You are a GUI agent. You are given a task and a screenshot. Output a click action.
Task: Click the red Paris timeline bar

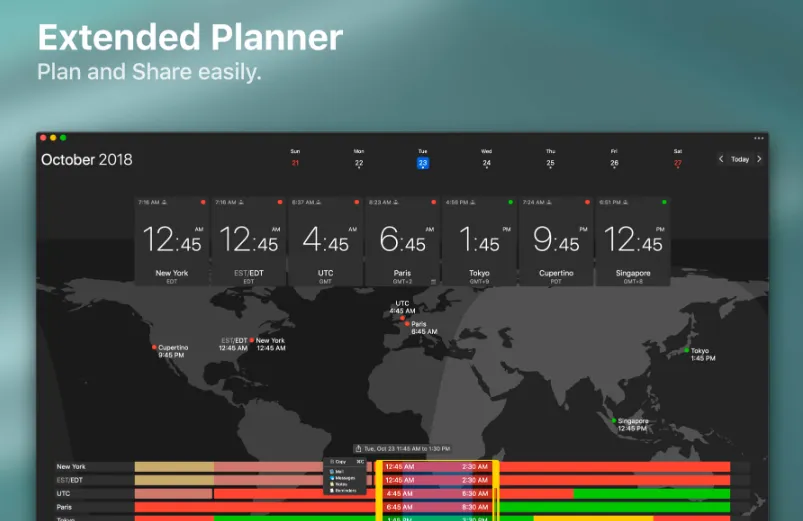point(255,507)
